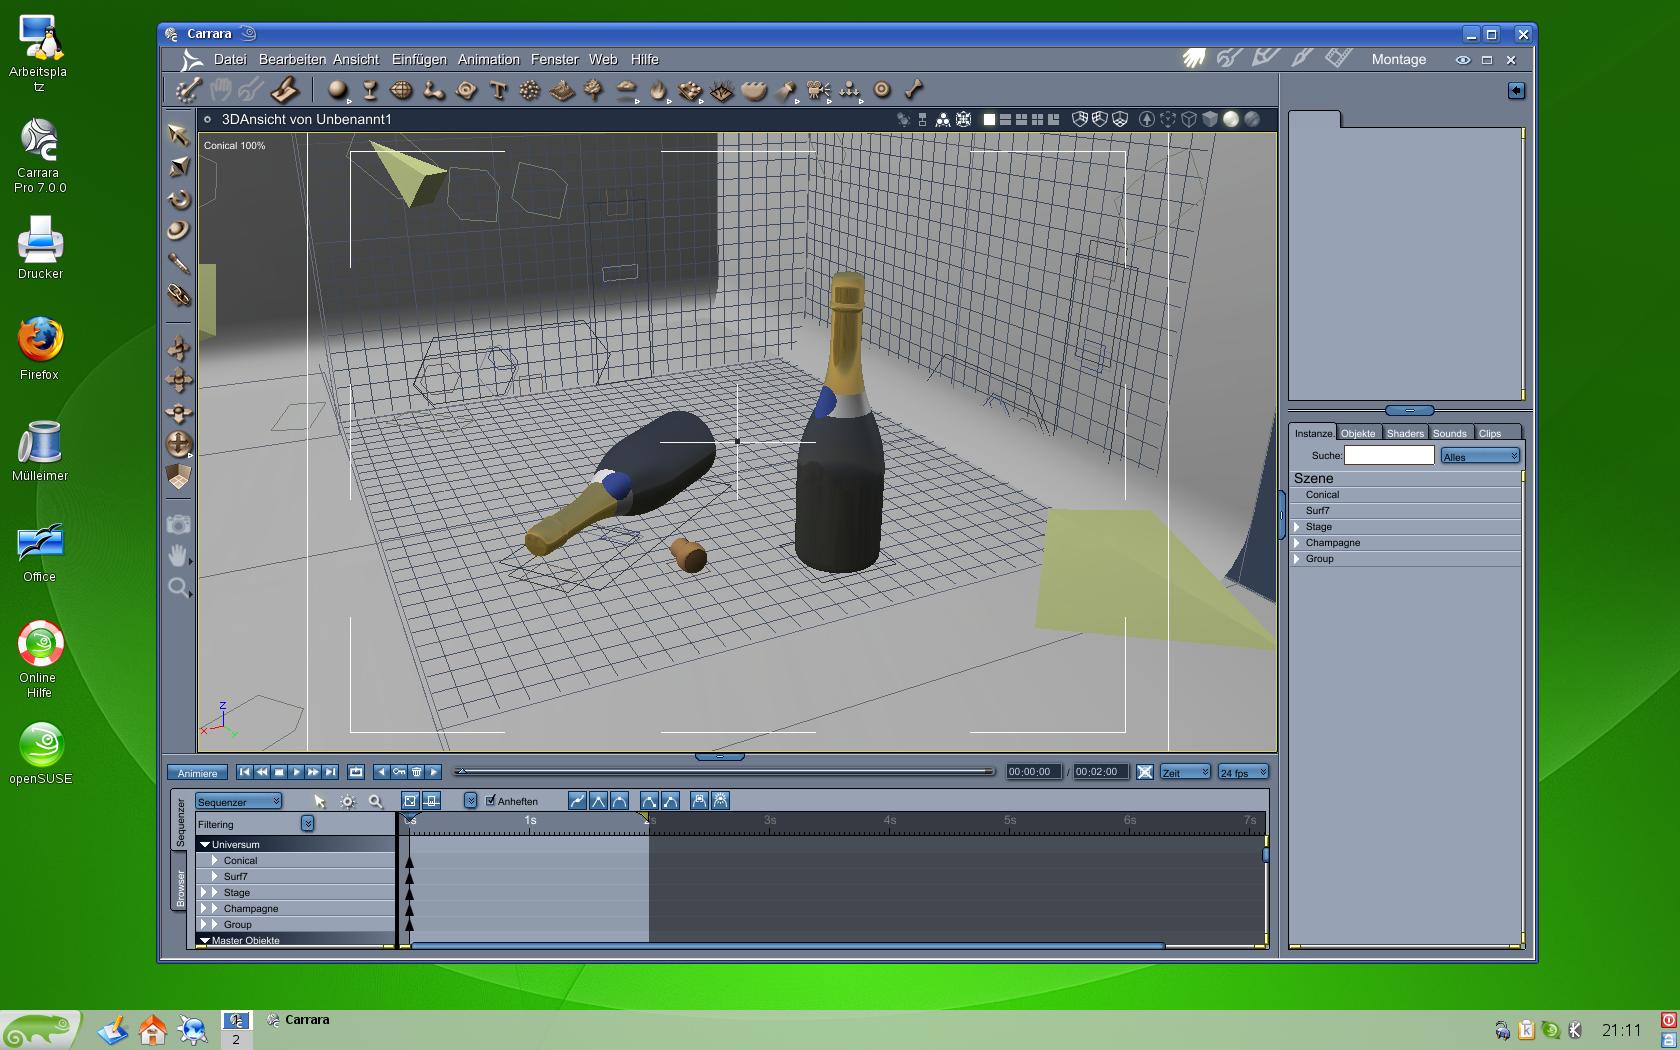
Task: Open the Bearbeiten menu
Action: tap(292, 60)
